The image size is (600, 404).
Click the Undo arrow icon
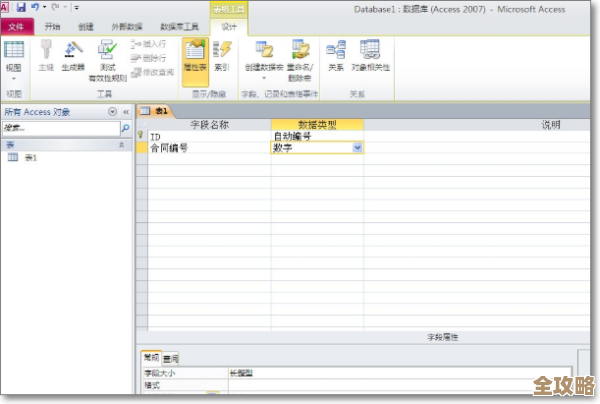point(35,7)
